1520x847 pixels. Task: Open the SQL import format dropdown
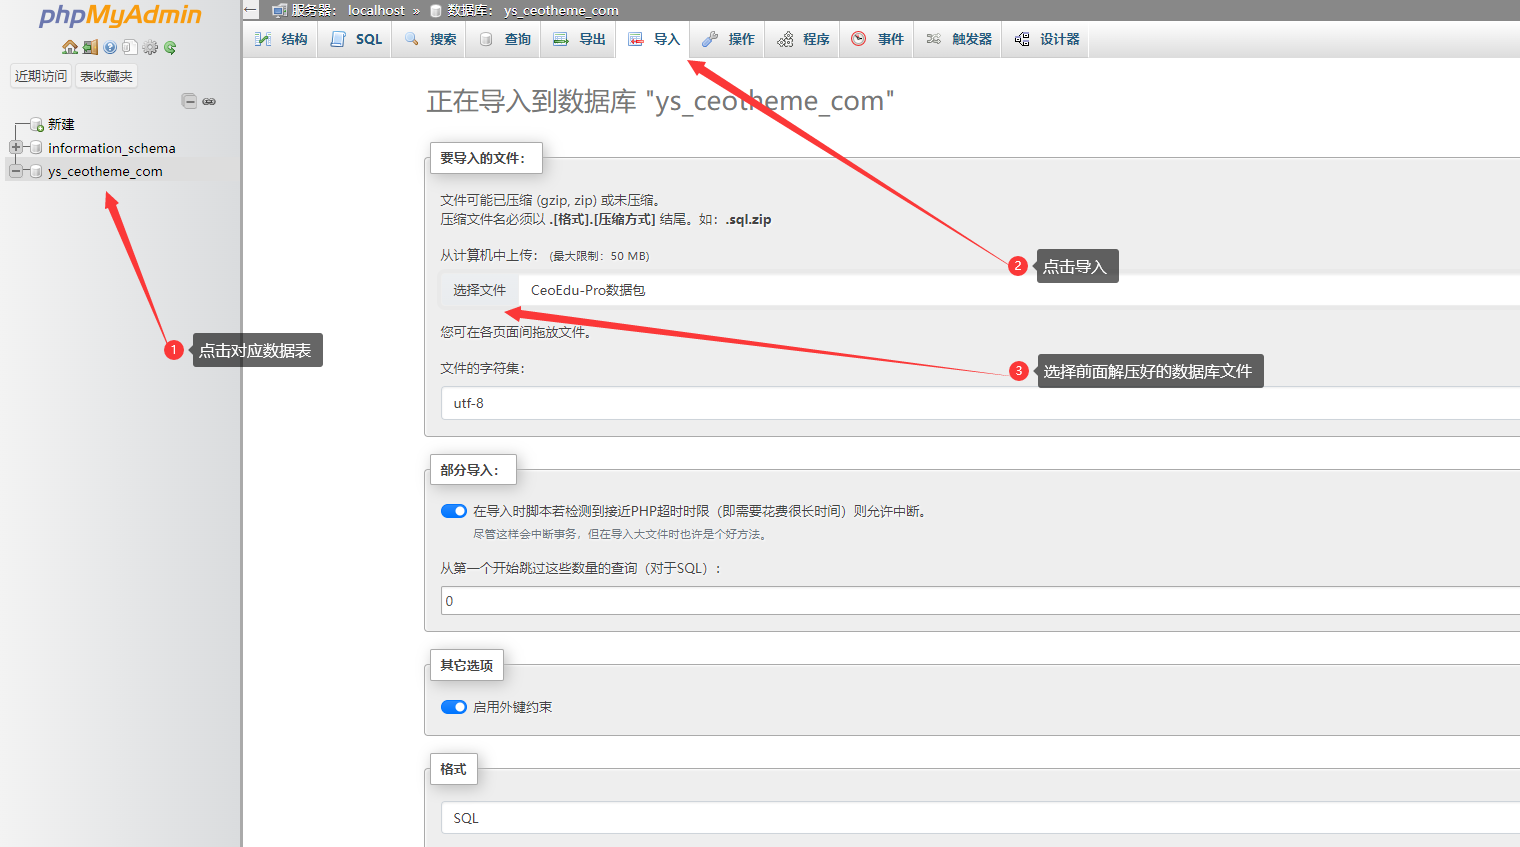point(980,818)
